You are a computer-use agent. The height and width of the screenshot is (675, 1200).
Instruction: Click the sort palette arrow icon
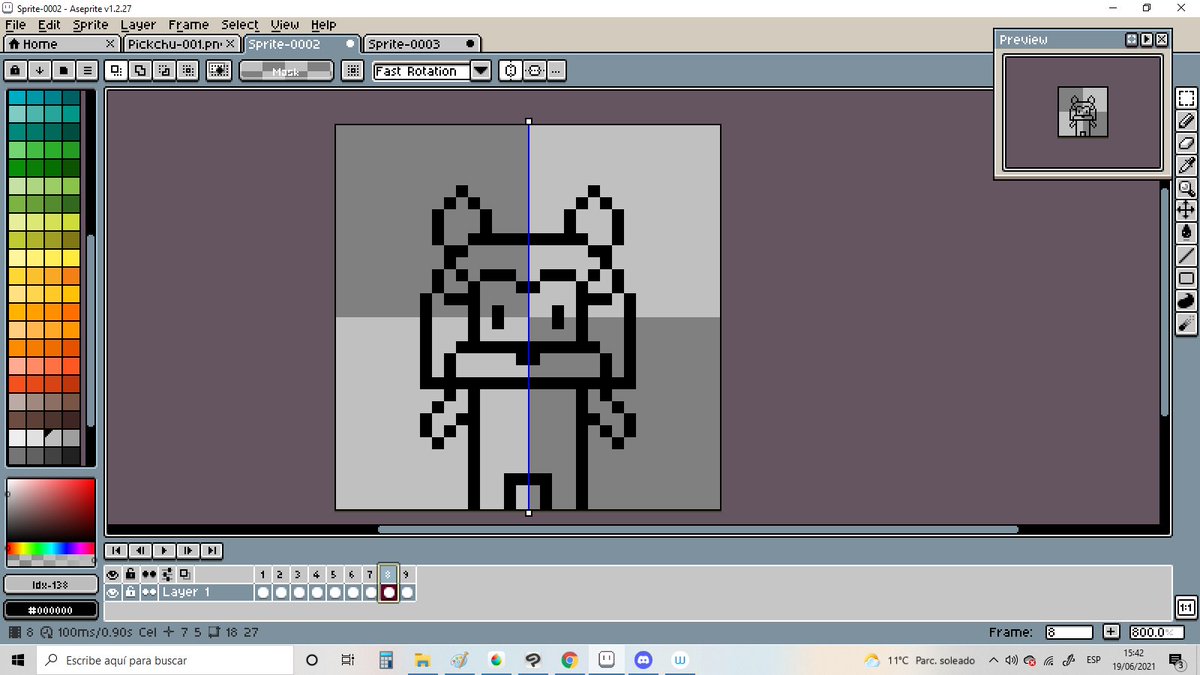pyautogui.click(x=39, y=71)
